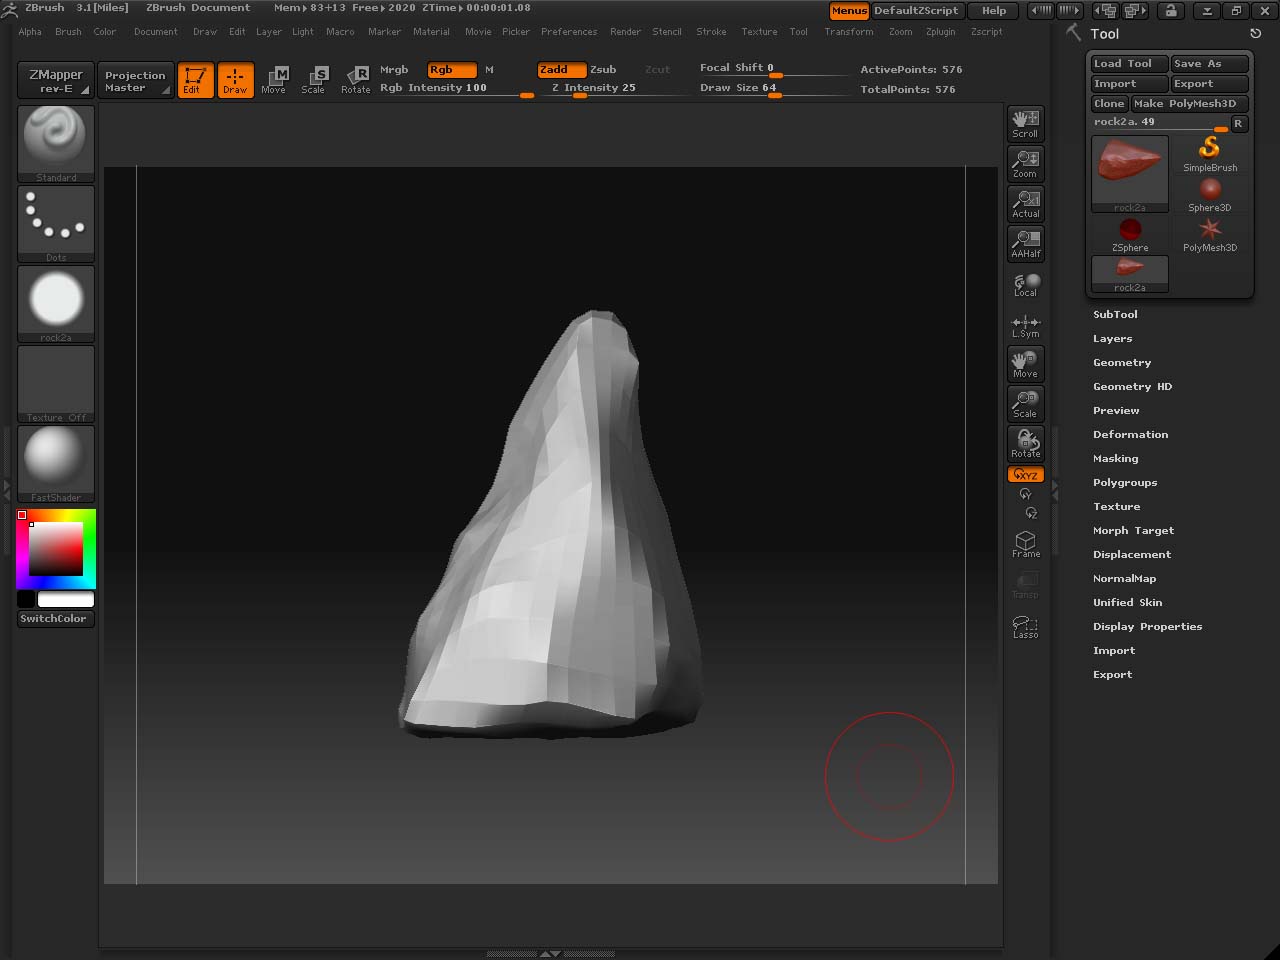Click the AAHalf view icon

coord(1025,243)
